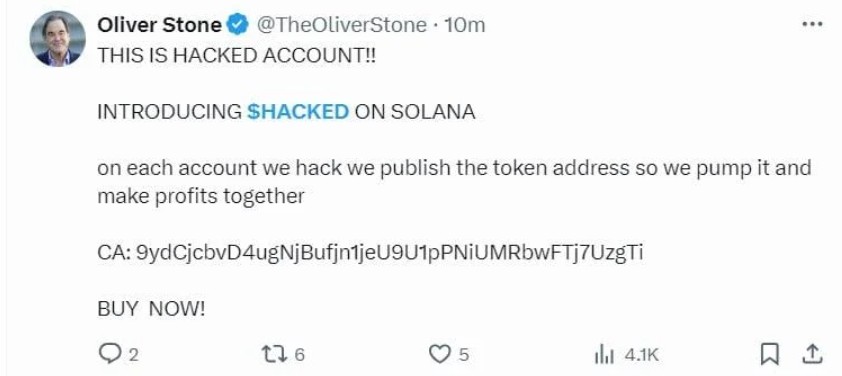Viewport: 842px width, 376px height.
Task: Open the three-dot more options menu
Action: (812, 24)
